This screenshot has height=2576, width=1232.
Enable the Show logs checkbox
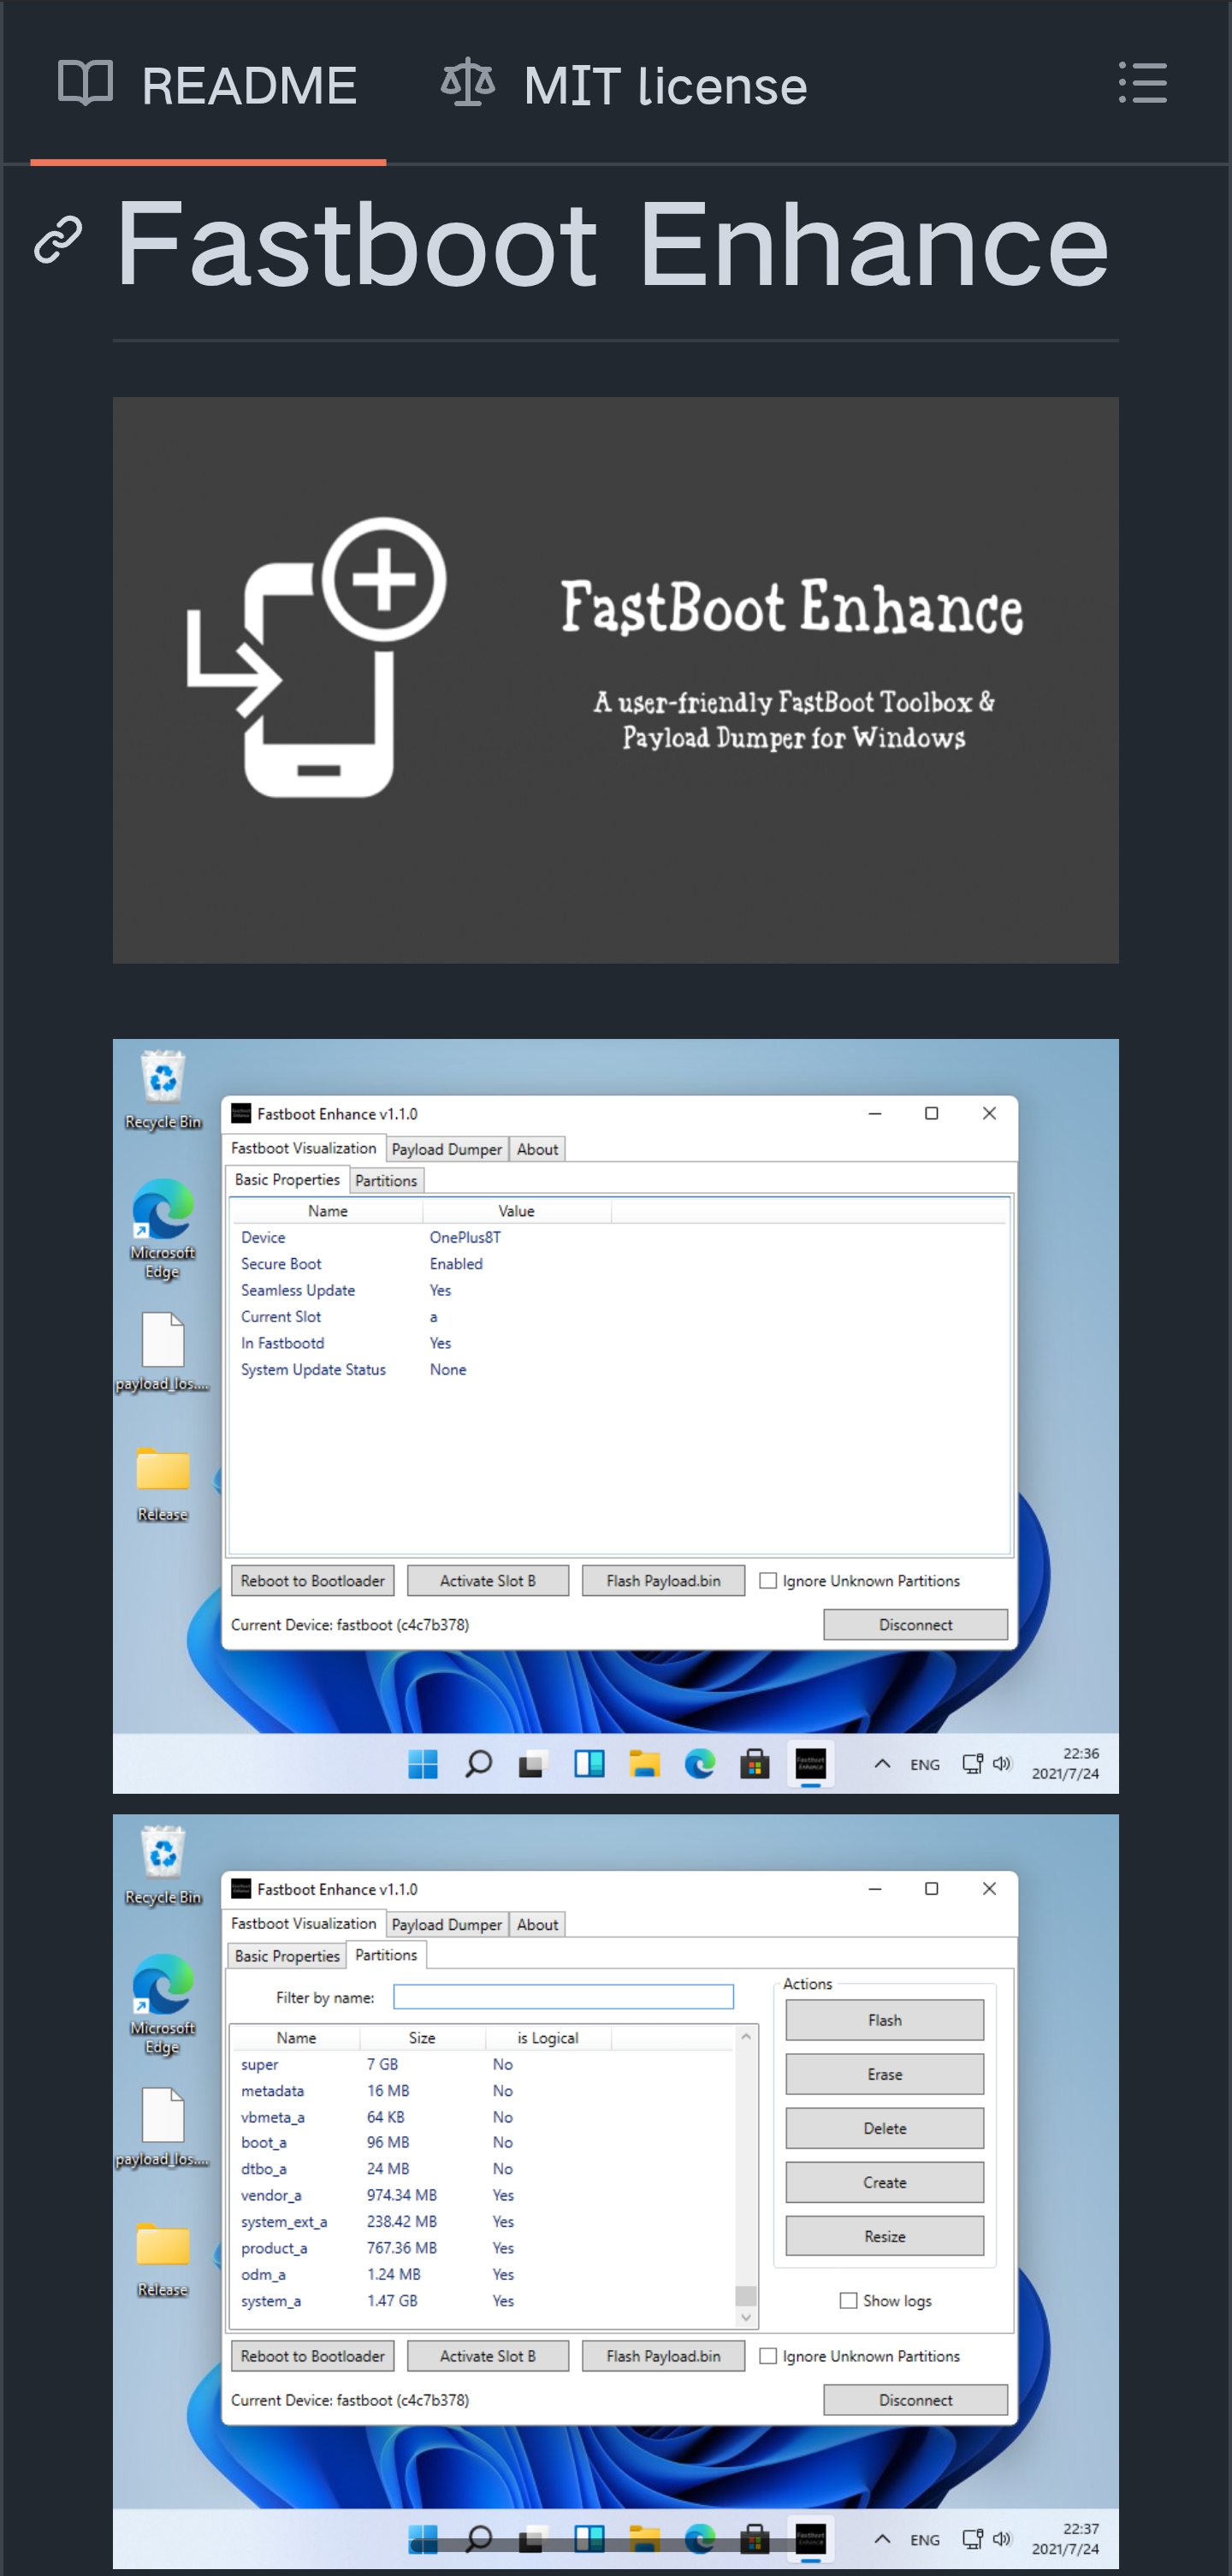[848, 2300]
